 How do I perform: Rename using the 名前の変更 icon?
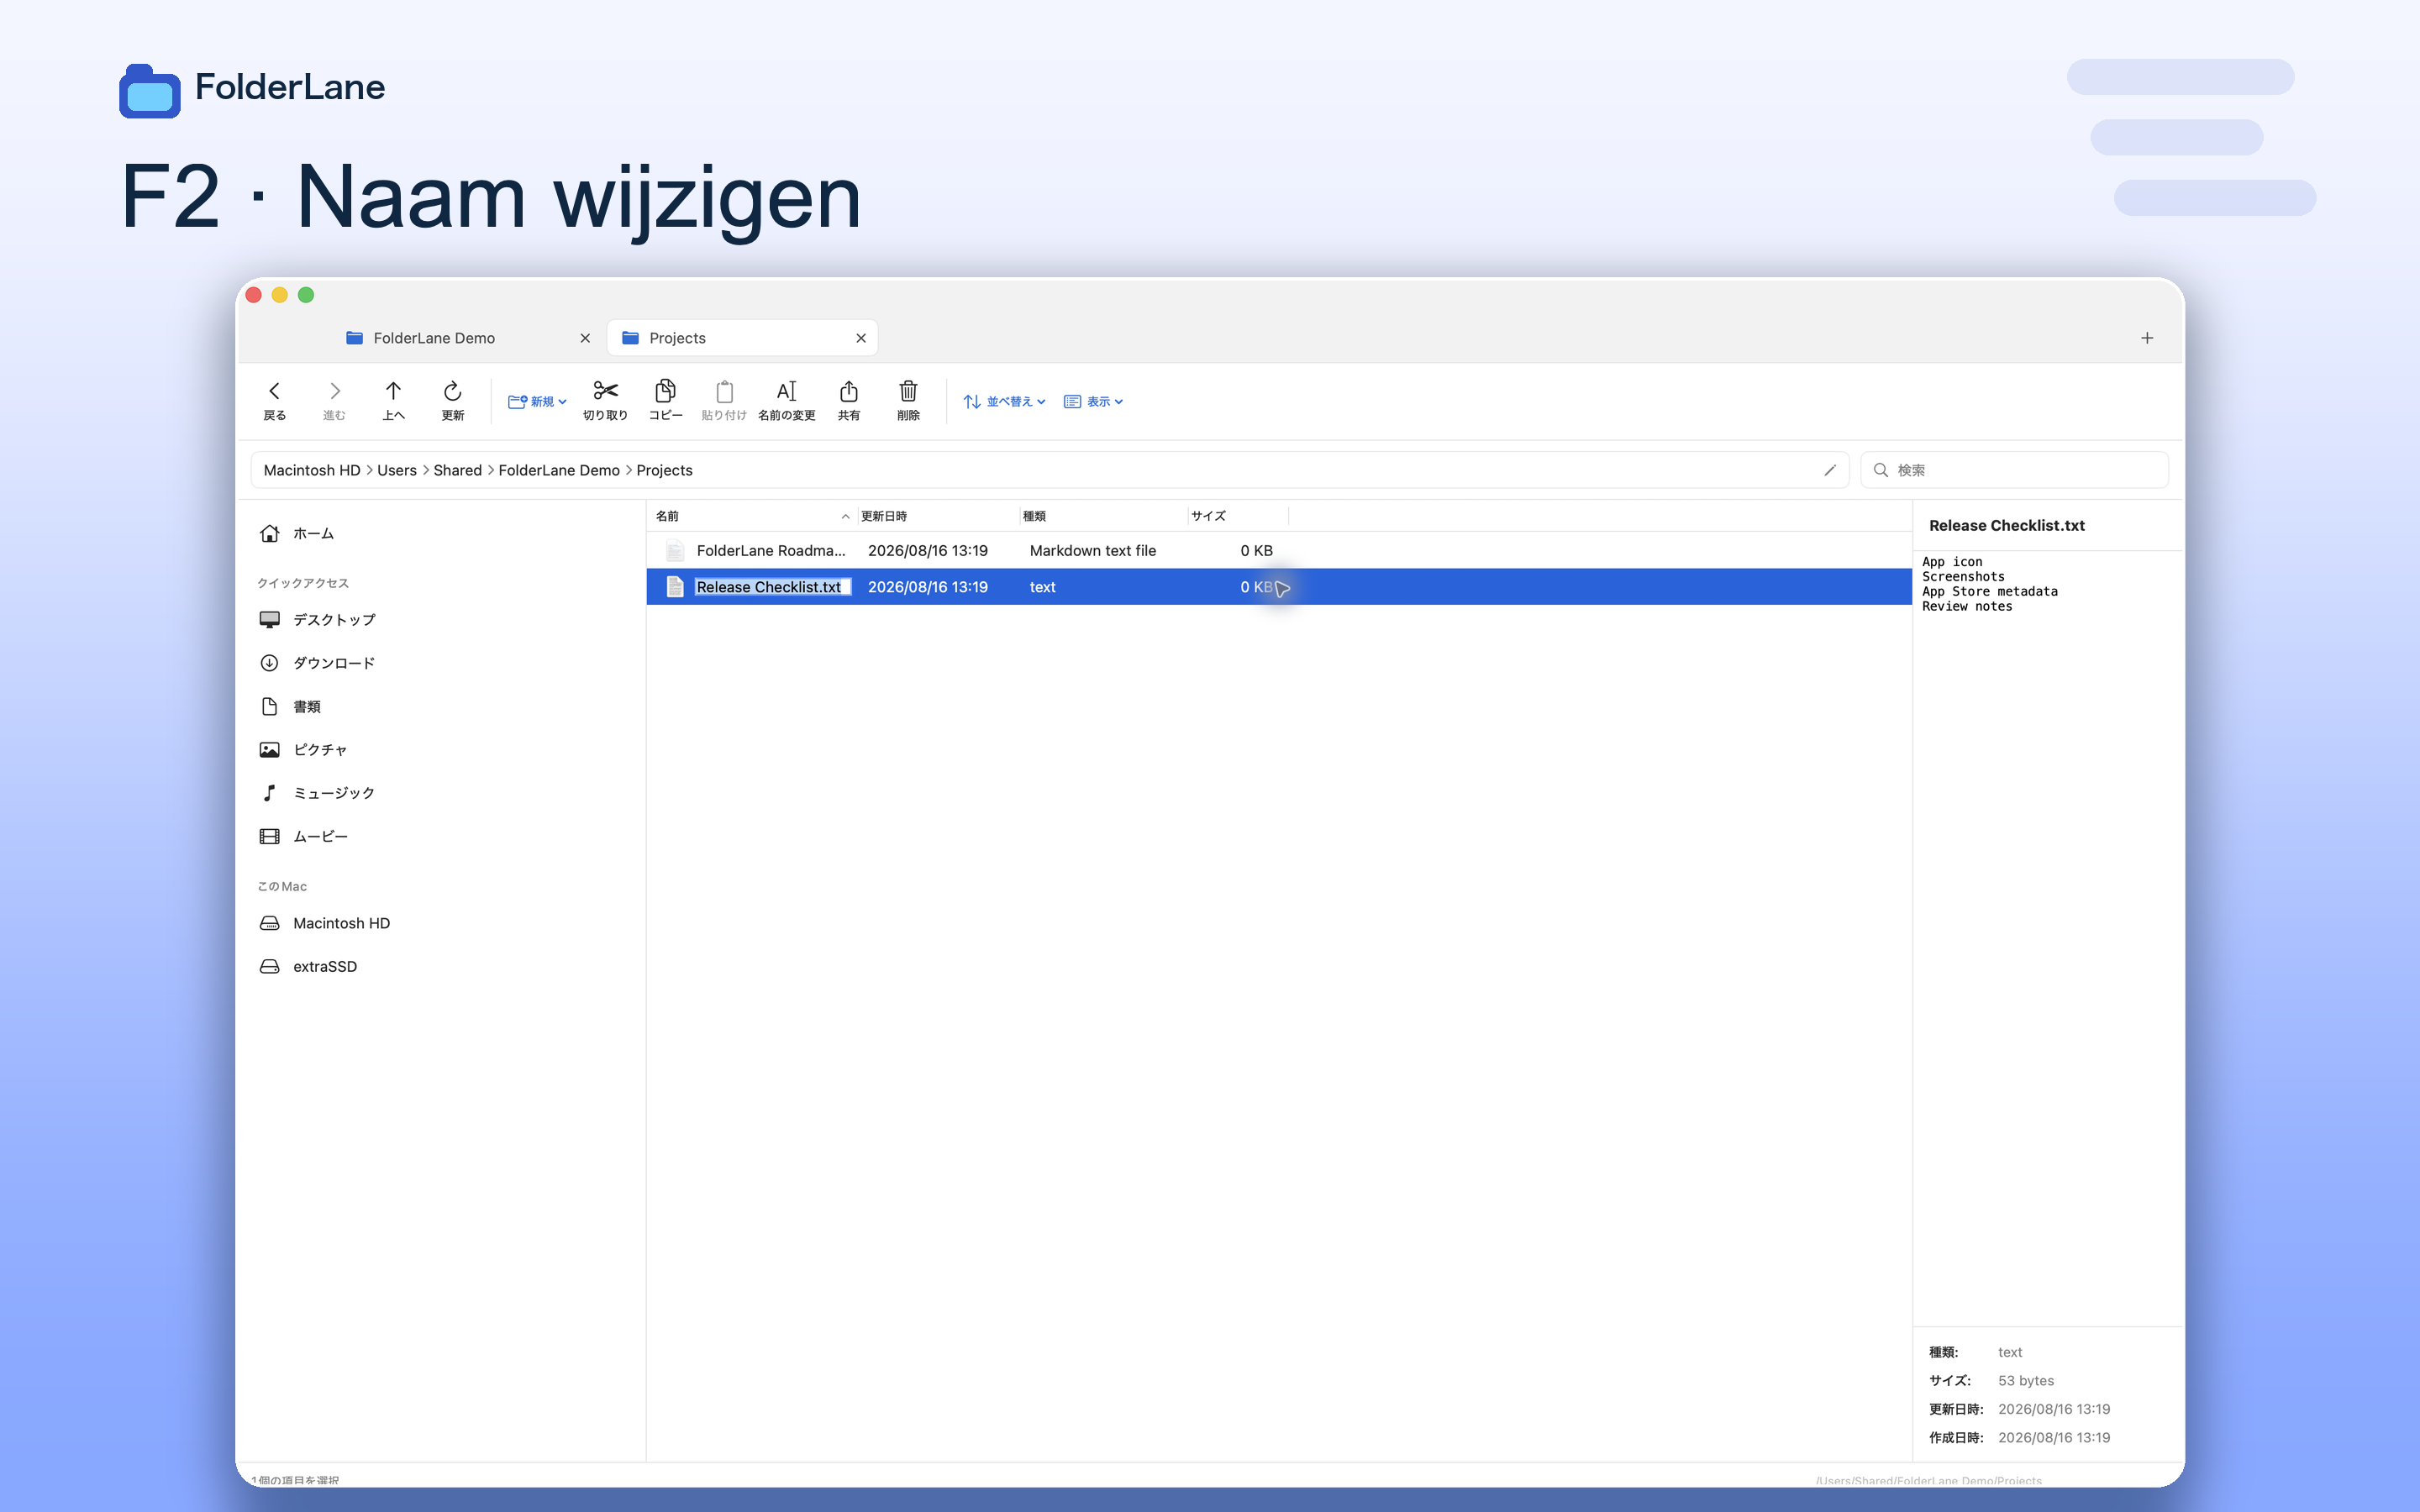click(787, 400)
